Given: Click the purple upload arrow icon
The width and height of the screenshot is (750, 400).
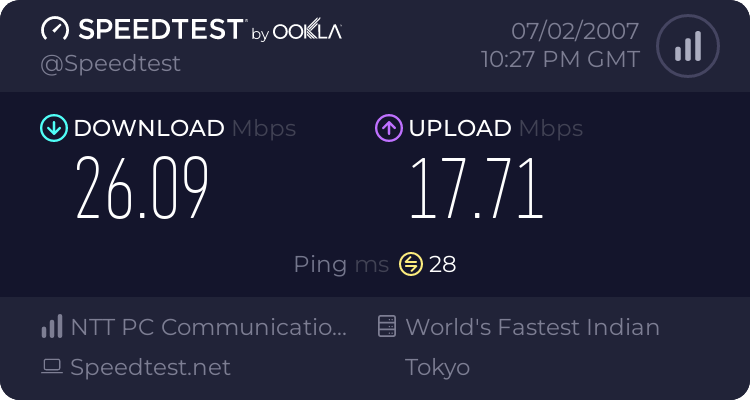Looking at the screenshot, I should pos(388,128).
